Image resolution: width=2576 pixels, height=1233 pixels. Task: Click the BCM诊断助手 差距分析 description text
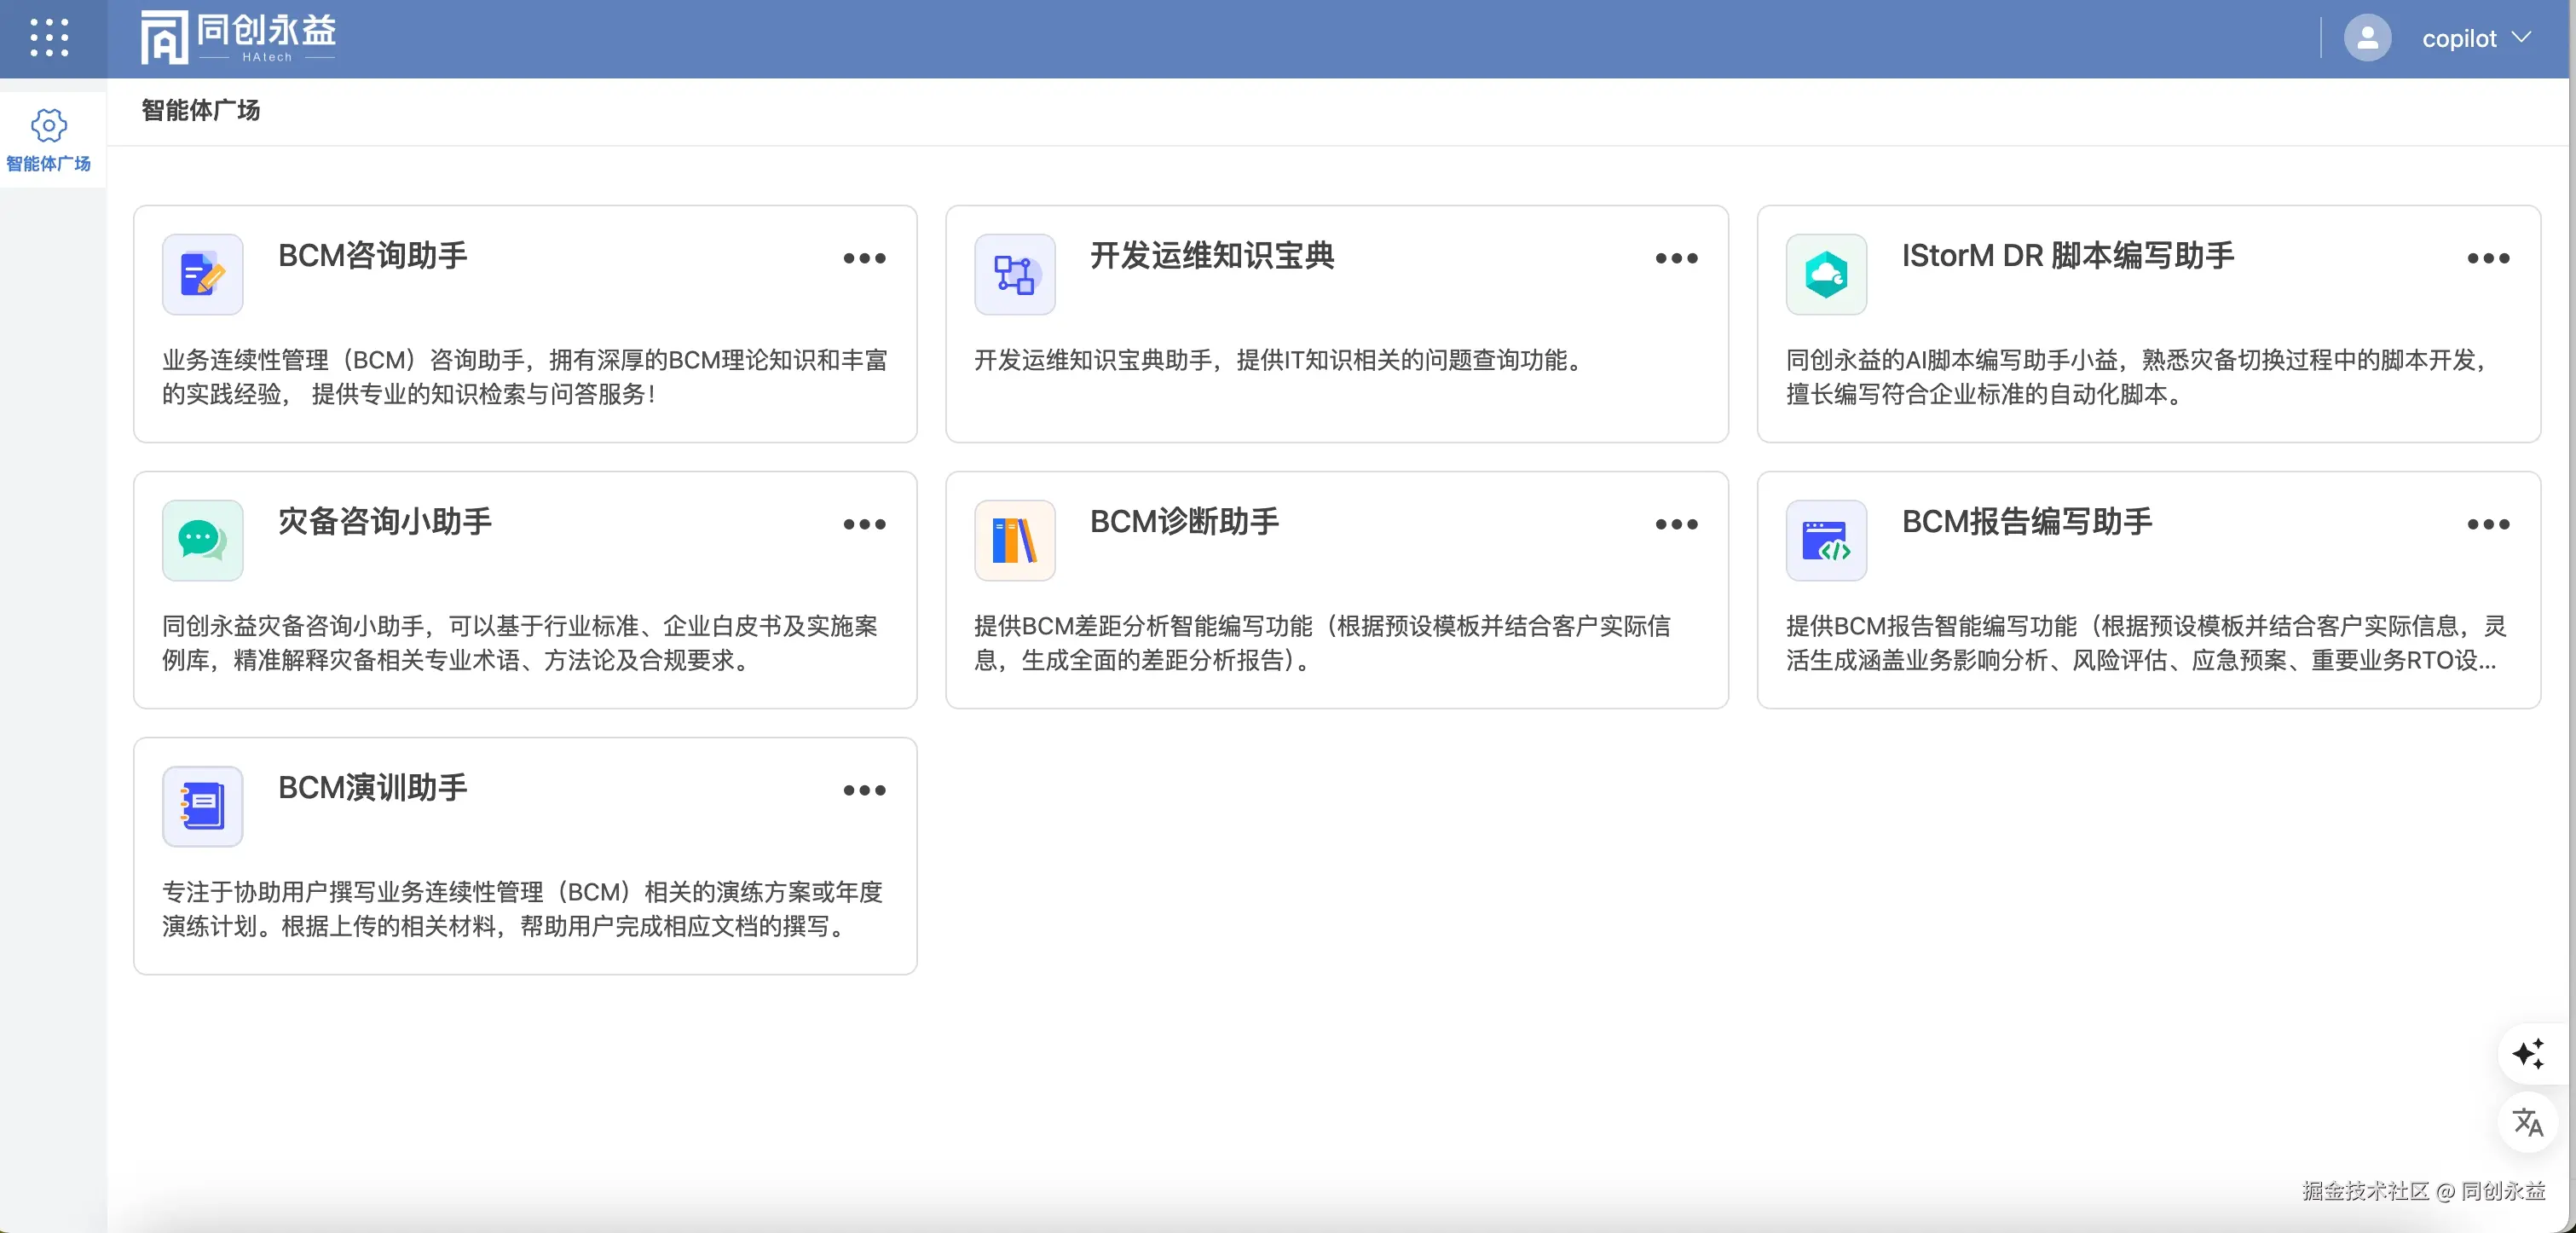point(1322,643)
